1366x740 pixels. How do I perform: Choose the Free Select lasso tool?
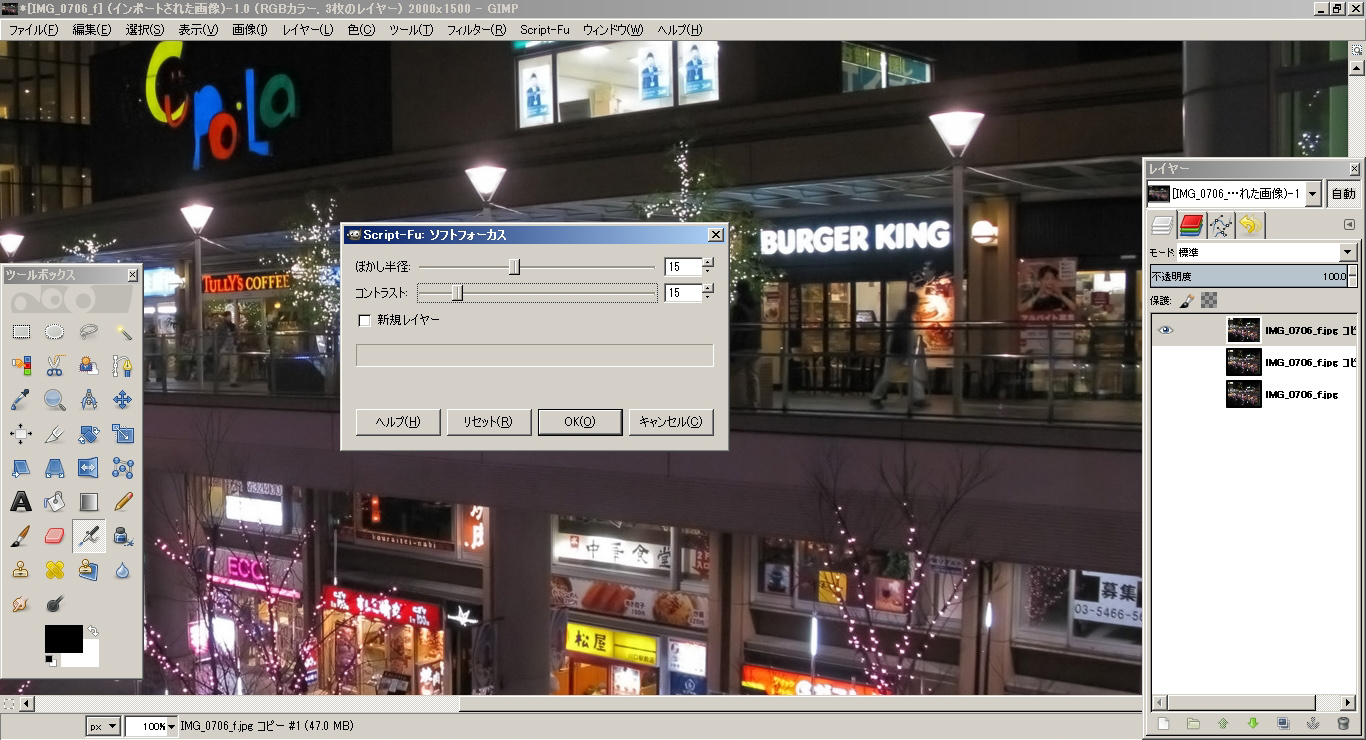(89, 332)
